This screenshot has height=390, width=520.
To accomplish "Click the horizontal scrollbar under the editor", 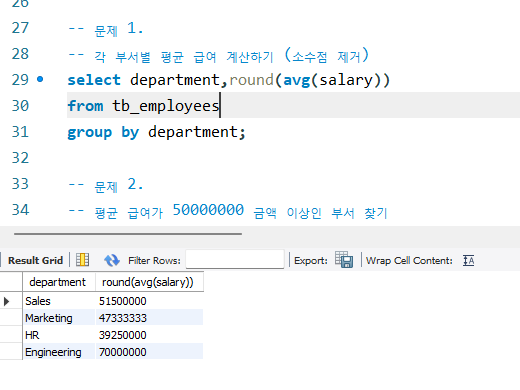I will [128, 234].
